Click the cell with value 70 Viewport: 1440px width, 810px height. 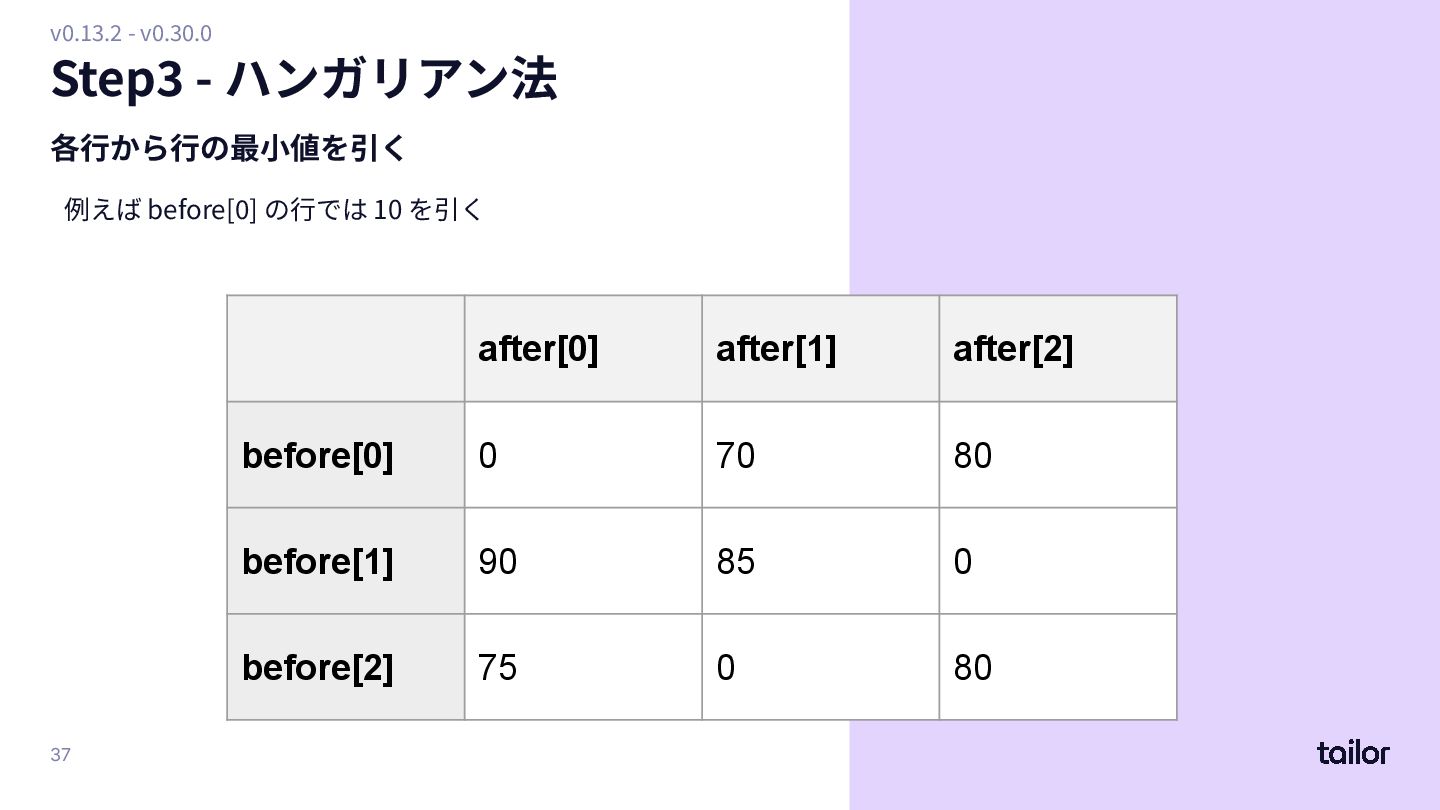point(736,456)
